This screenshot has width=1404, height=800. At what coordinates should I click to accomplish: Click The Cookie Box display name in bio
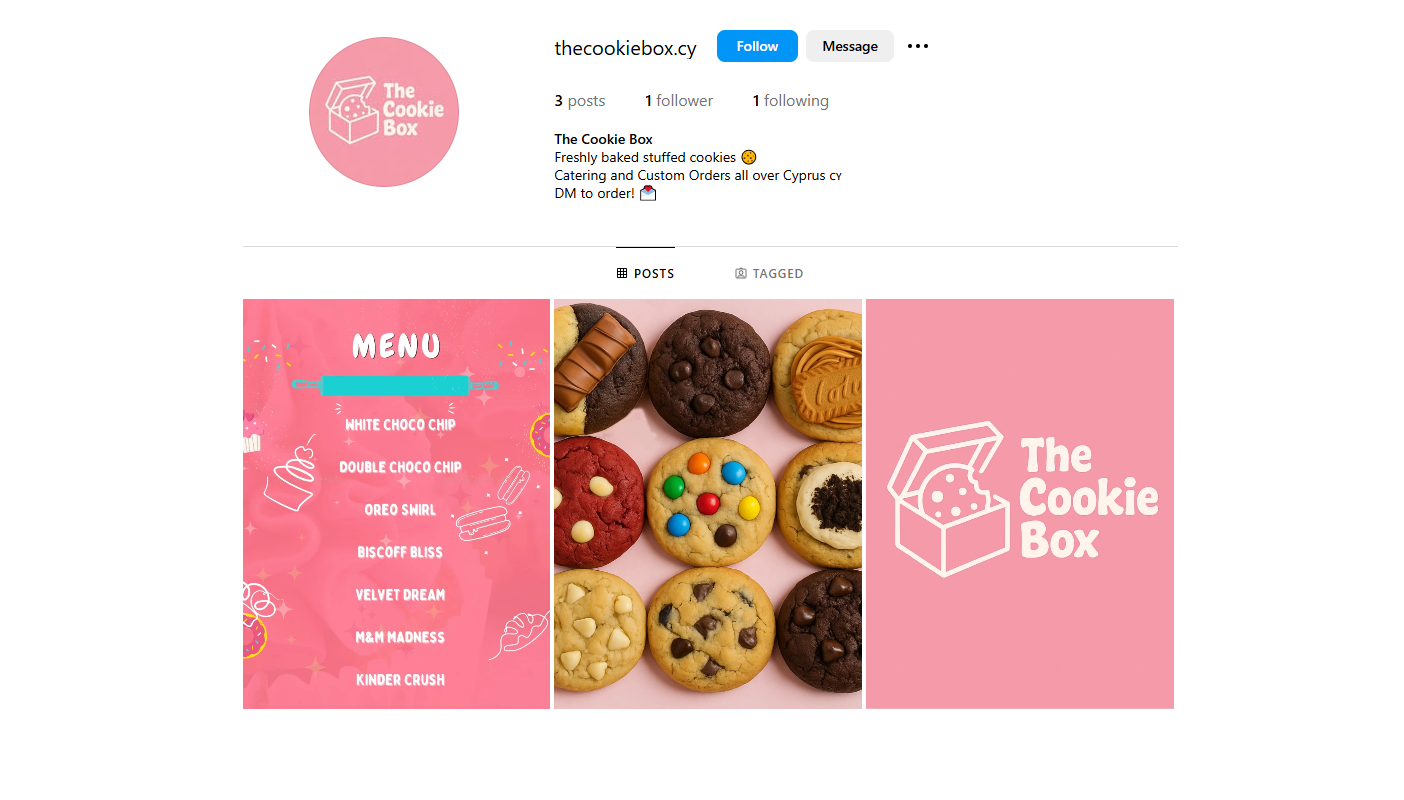(604, 139)
